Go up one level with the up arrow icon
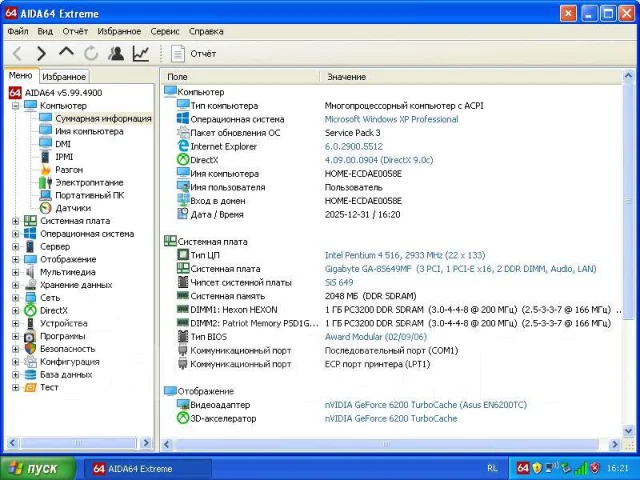The height and width of the screenshot is (480, 640). (66, 52)
